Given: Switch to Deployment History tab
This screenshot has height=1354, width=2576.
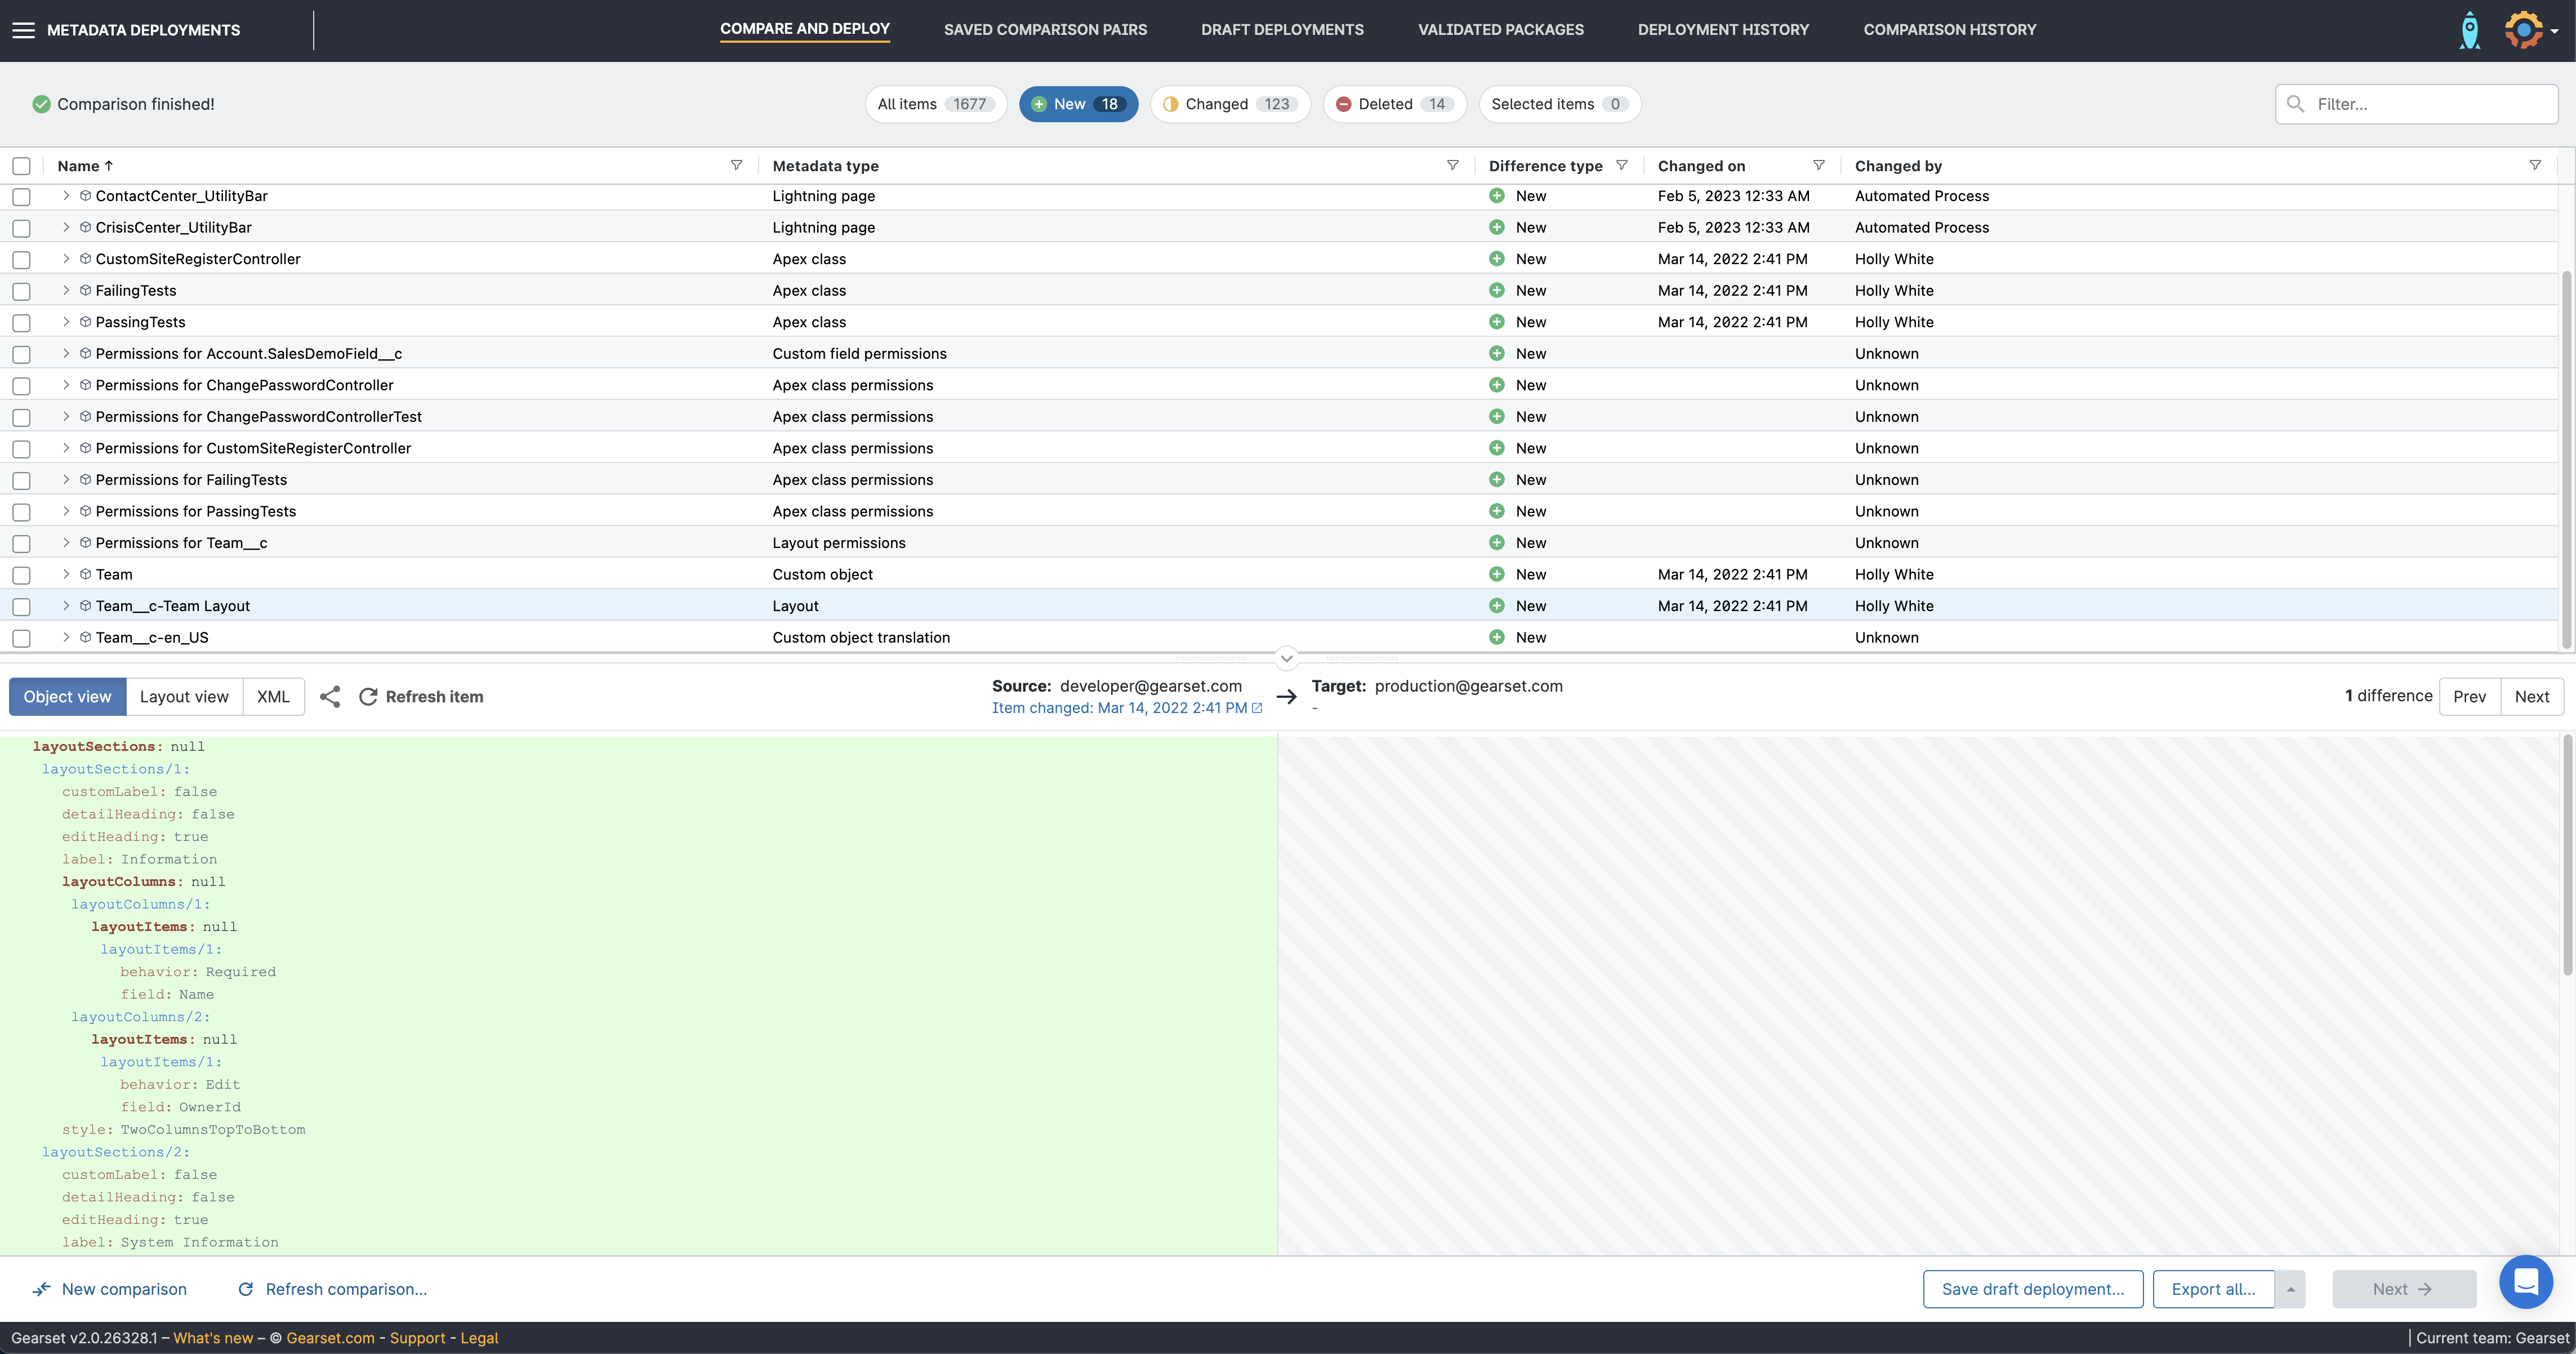Looking at the screenshot, I should click(x=1723, y=30).
